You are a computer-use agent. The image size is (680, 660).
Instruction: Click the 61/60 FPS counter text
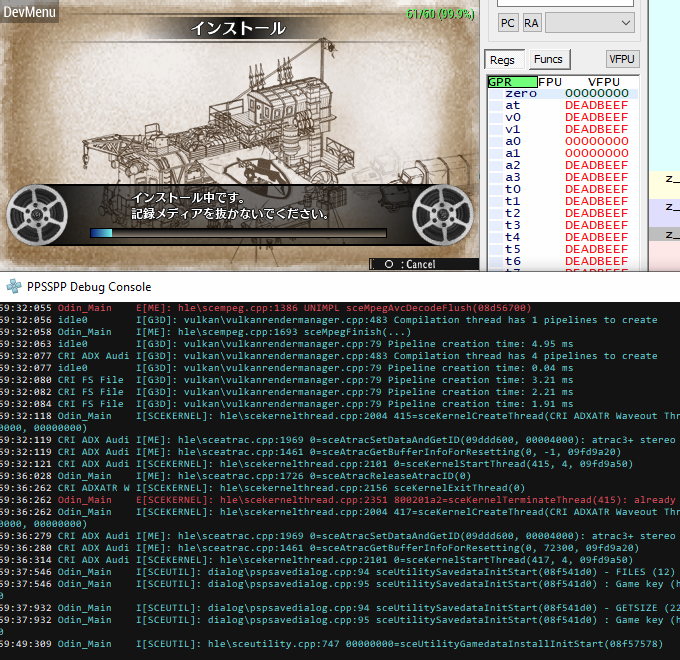[440, 14]
